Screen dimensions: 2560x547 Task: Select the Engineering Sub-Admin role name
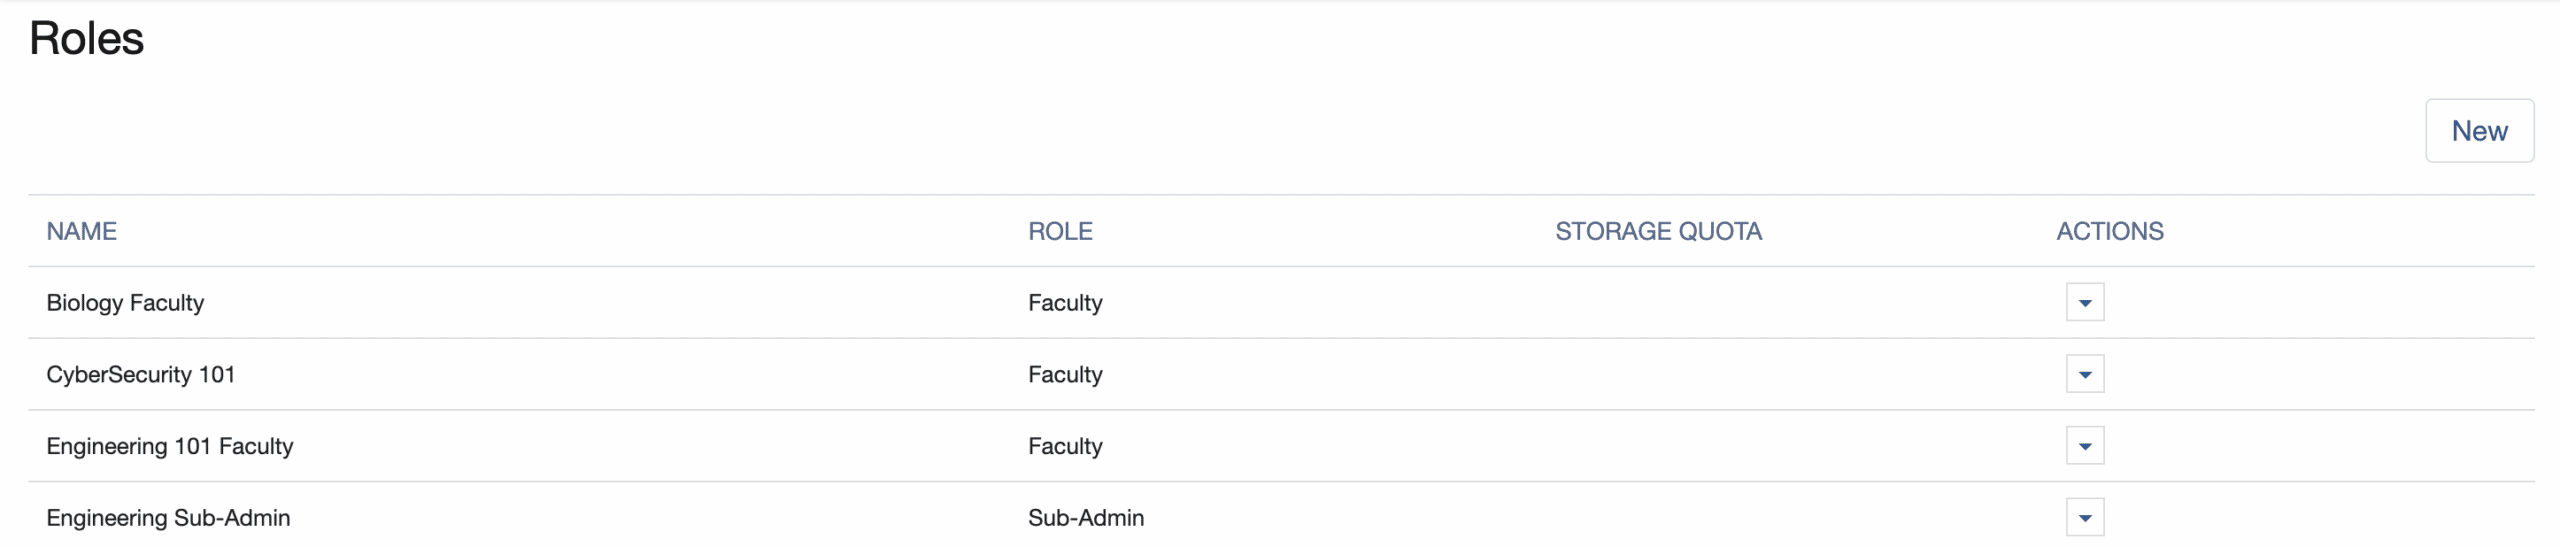point(168,518)
